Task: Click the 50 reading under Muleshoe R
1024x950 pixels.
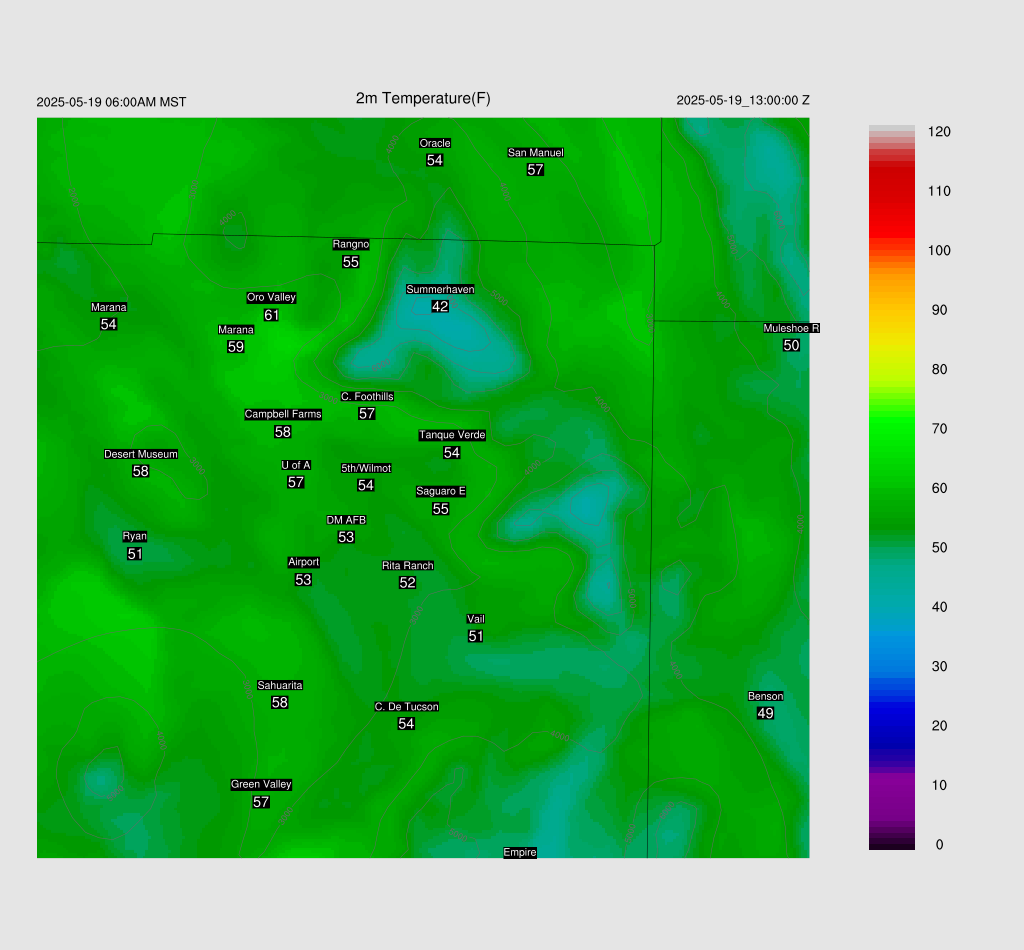Action: click(791, 345)
